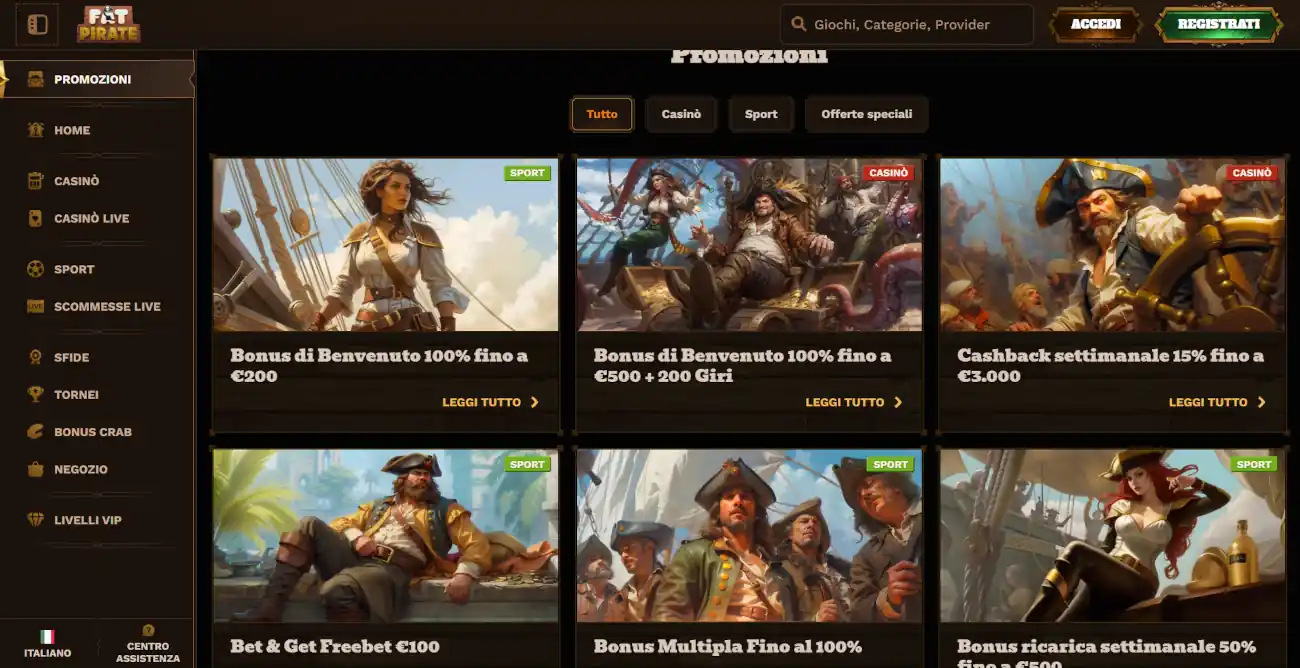Select the Bonus Crab icon

pyautogui.click(x=36, y=432)
